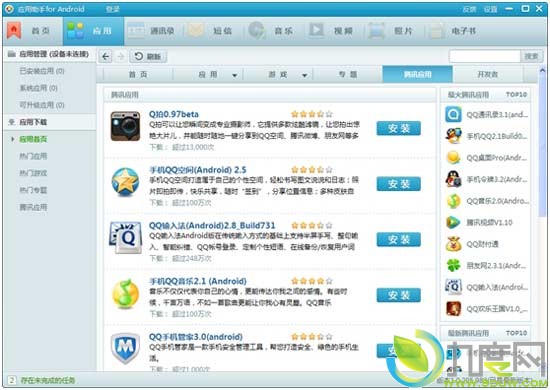The width and height of the screenshot is (550, 390).
Task: Open the QQ输入法(Android)2.8_Build731 title link
Action: coord(212,225)
